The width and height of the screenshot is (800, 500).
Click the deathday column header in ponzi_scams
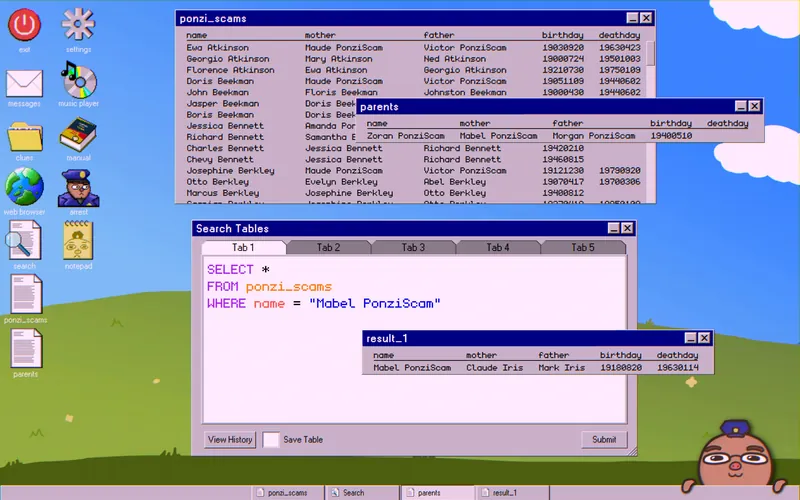(x=619, y=35)
